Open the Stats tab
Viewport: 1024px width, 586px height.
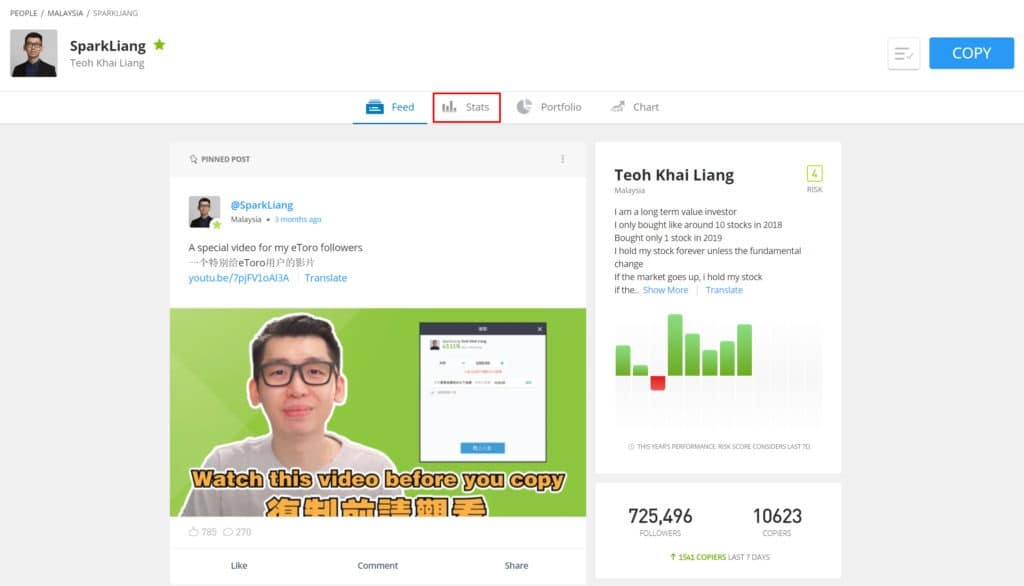[466, 107]
